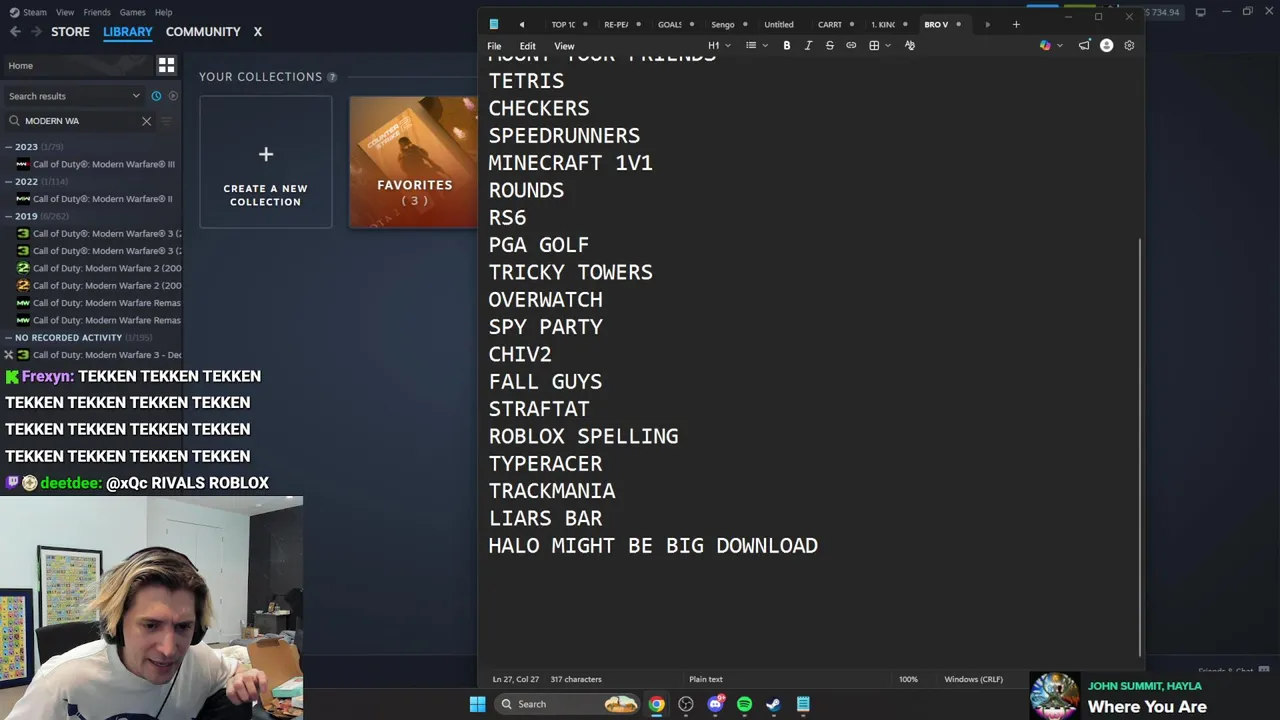Switch Steam library to grid view
Screen dimensions: 1280x720
(x=166, y=65)
